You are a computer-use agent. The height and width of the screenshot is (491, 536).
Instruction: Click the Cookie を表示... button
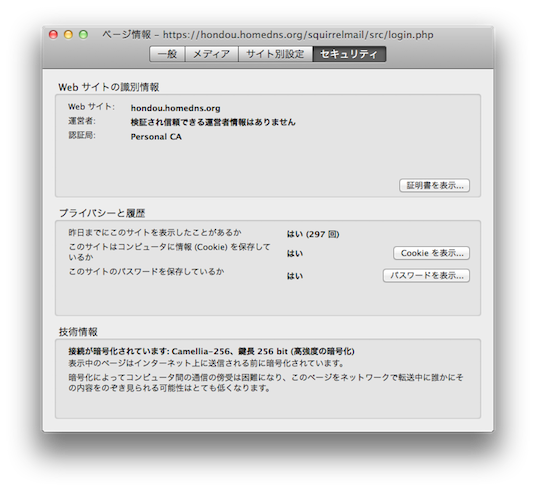tap(431, 253)
